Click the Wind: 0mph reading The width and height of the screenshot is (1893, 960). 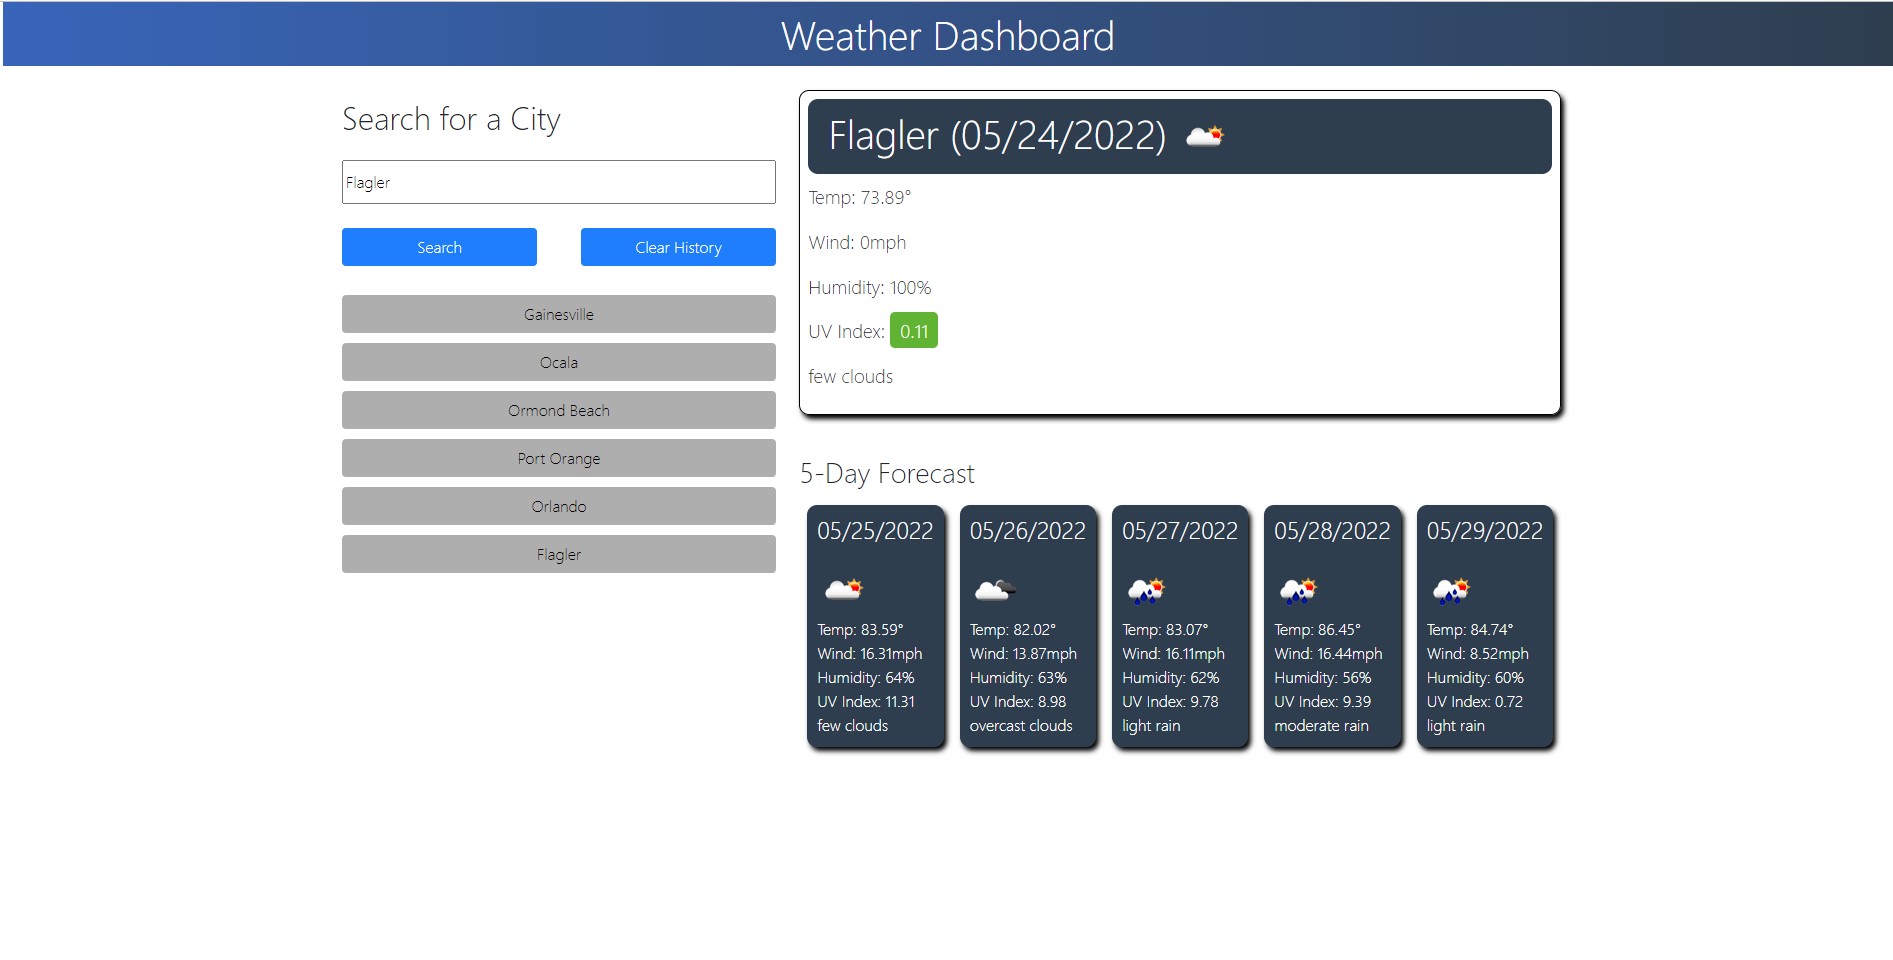pos(857,243)
